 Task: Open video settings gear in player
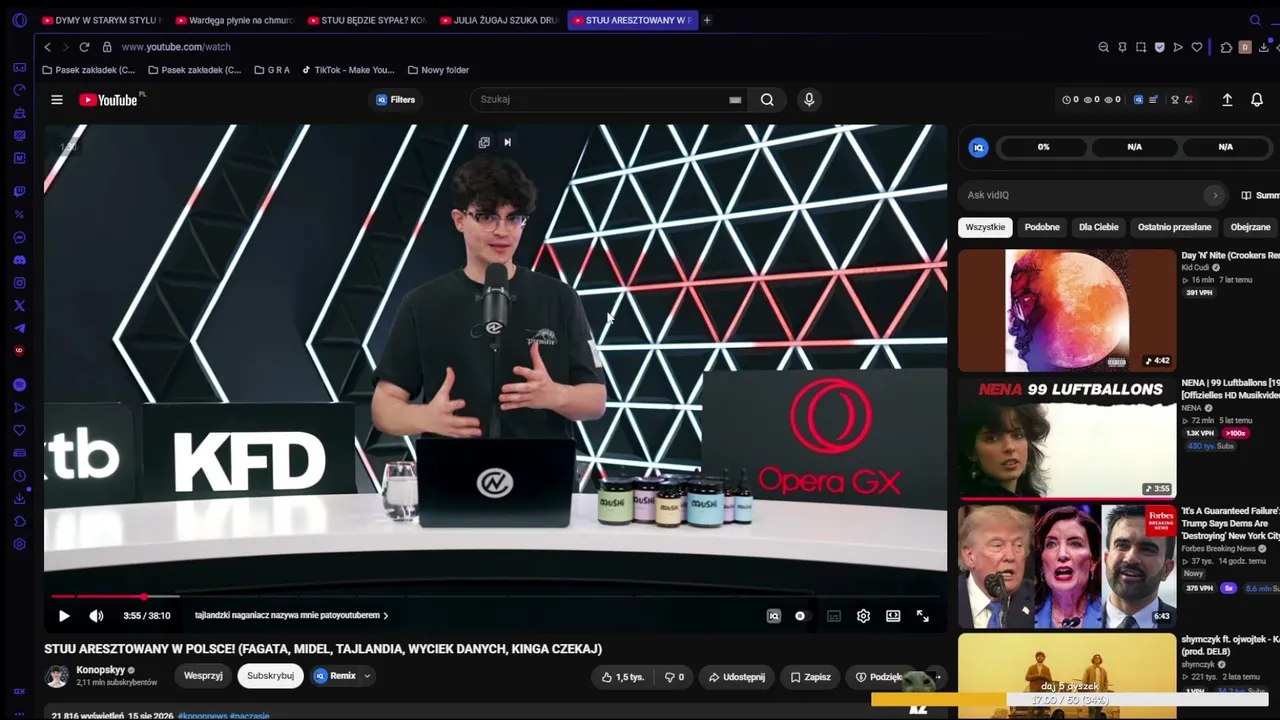click(x=863, y=616)
